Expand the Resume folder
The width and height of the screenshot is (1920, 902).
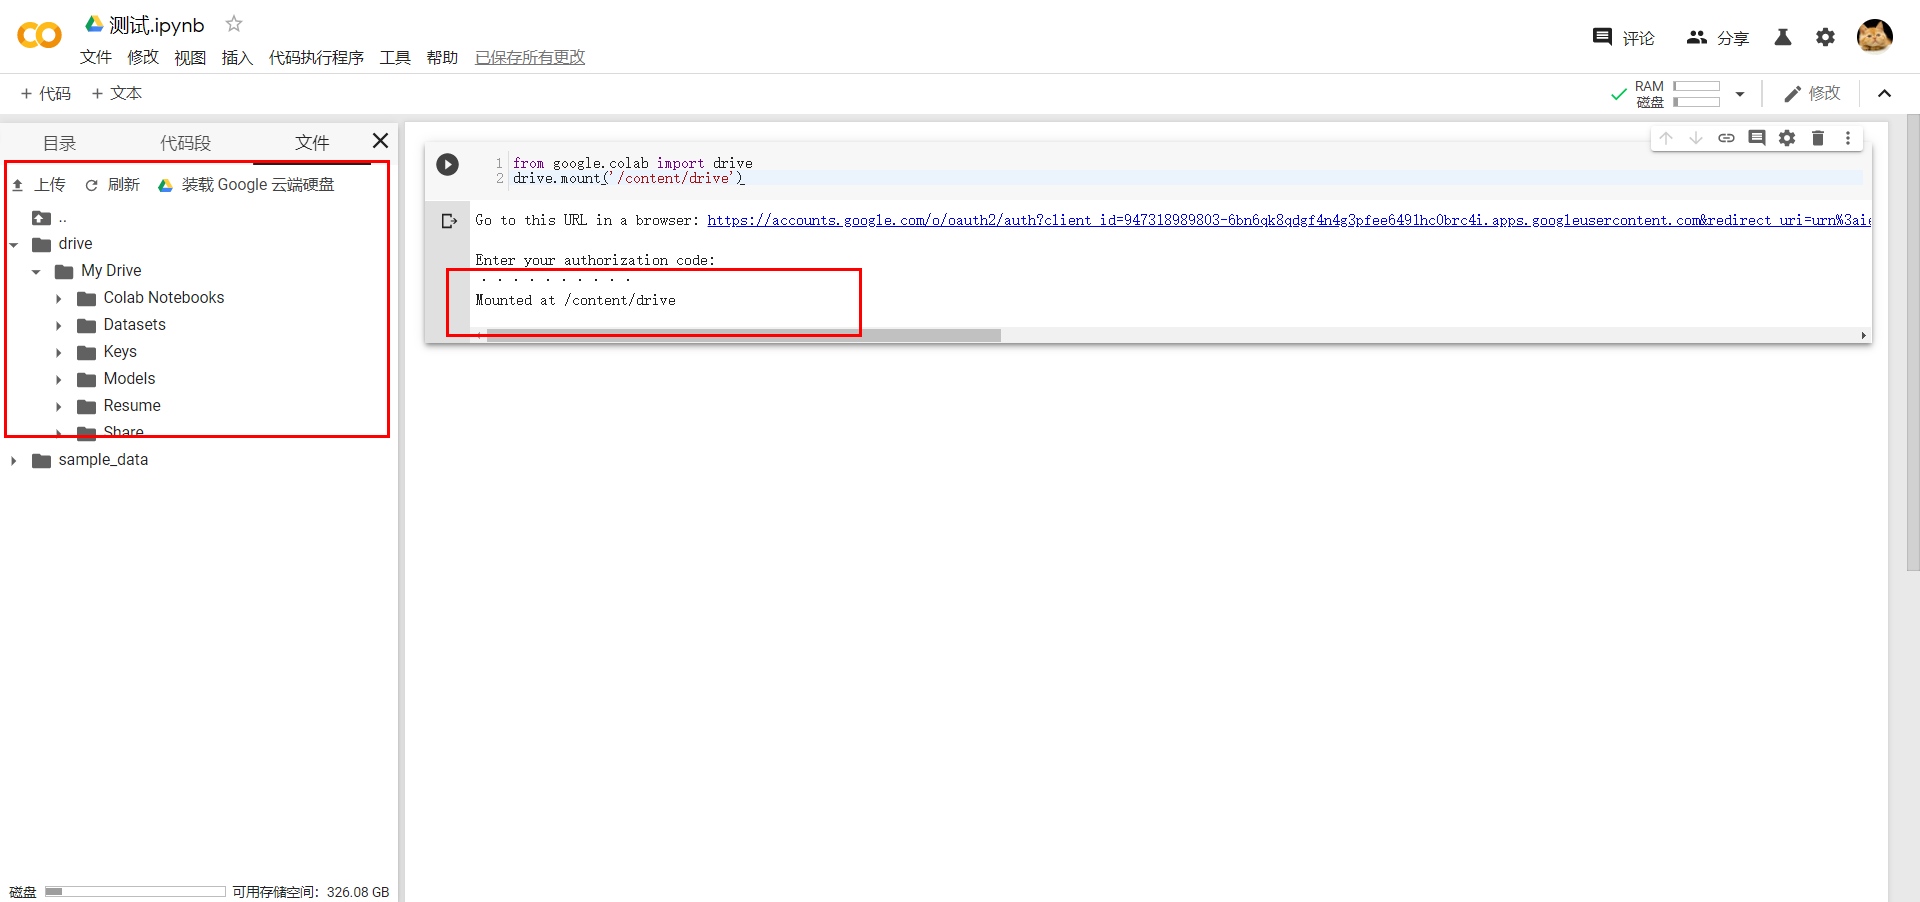pyautogui.click(x=59, y=406)
